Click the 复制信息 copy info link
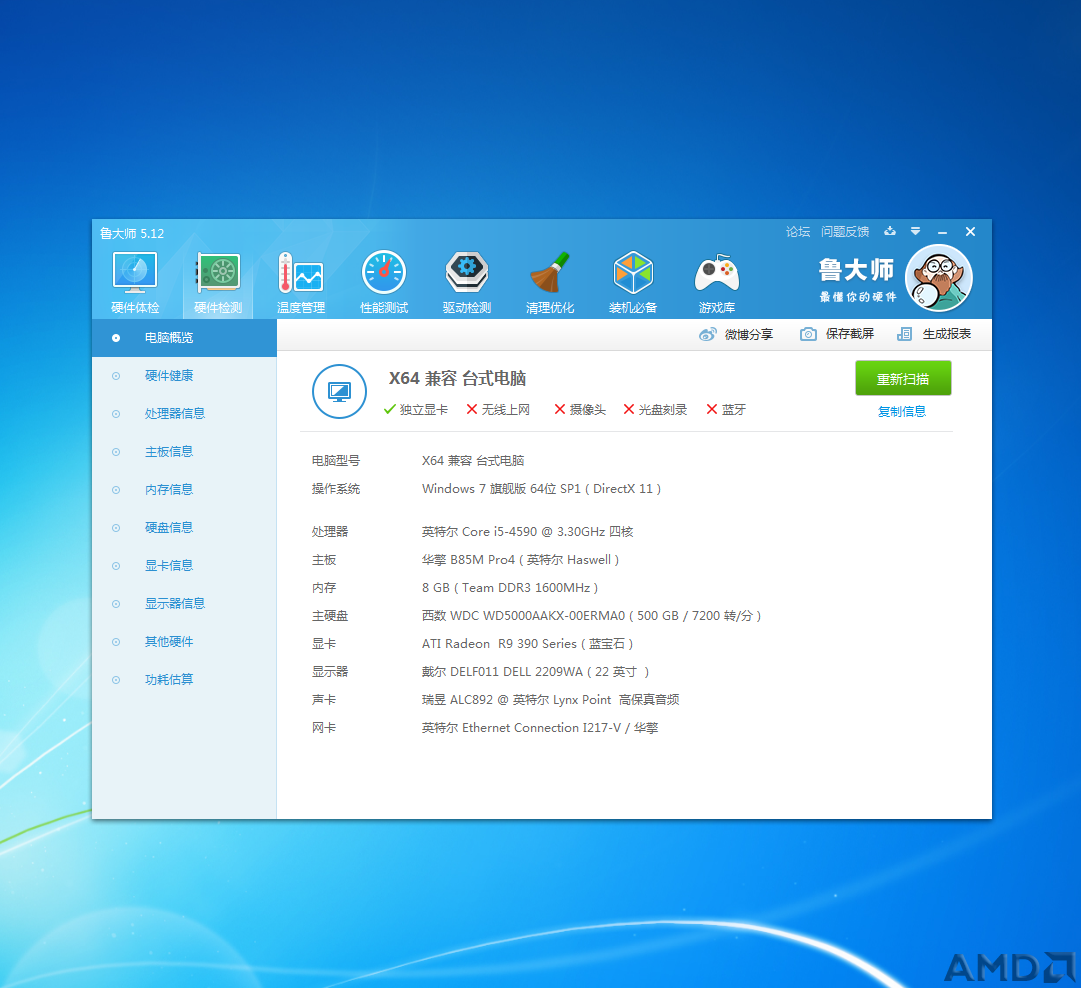Viewport: 1081px width, 988px height. [902, 412]
